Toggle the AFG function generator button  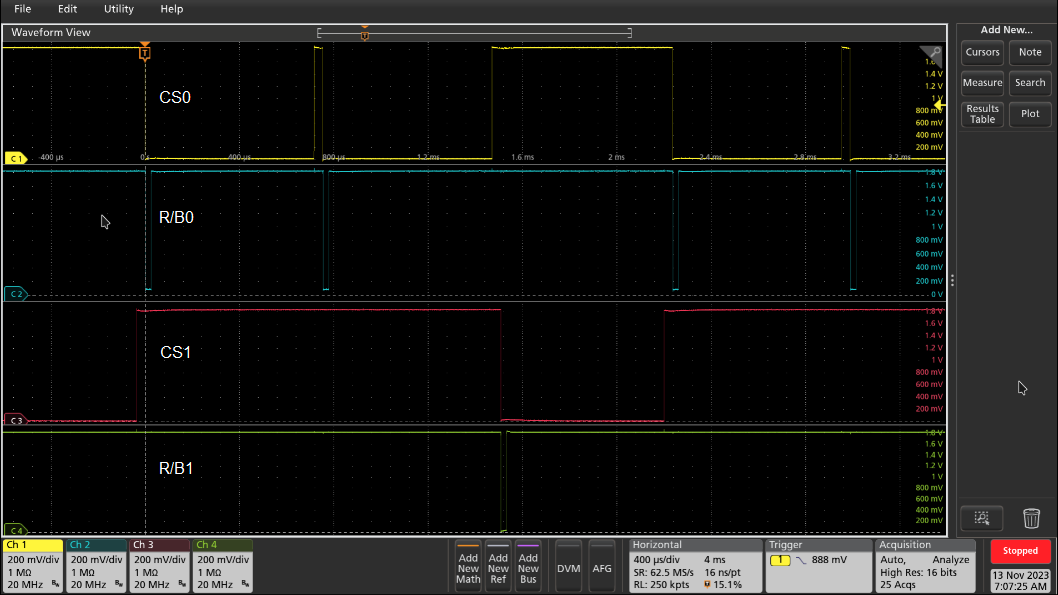602,566
